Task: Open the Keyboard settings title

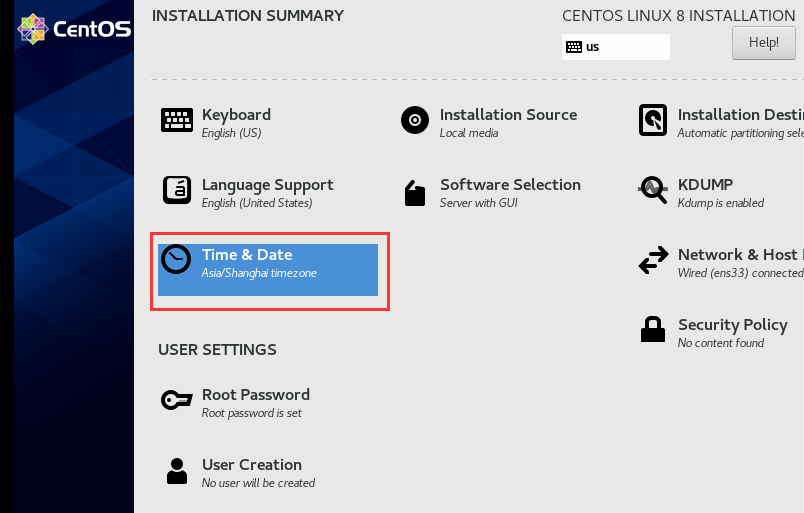Action: (x=236, y=115)
